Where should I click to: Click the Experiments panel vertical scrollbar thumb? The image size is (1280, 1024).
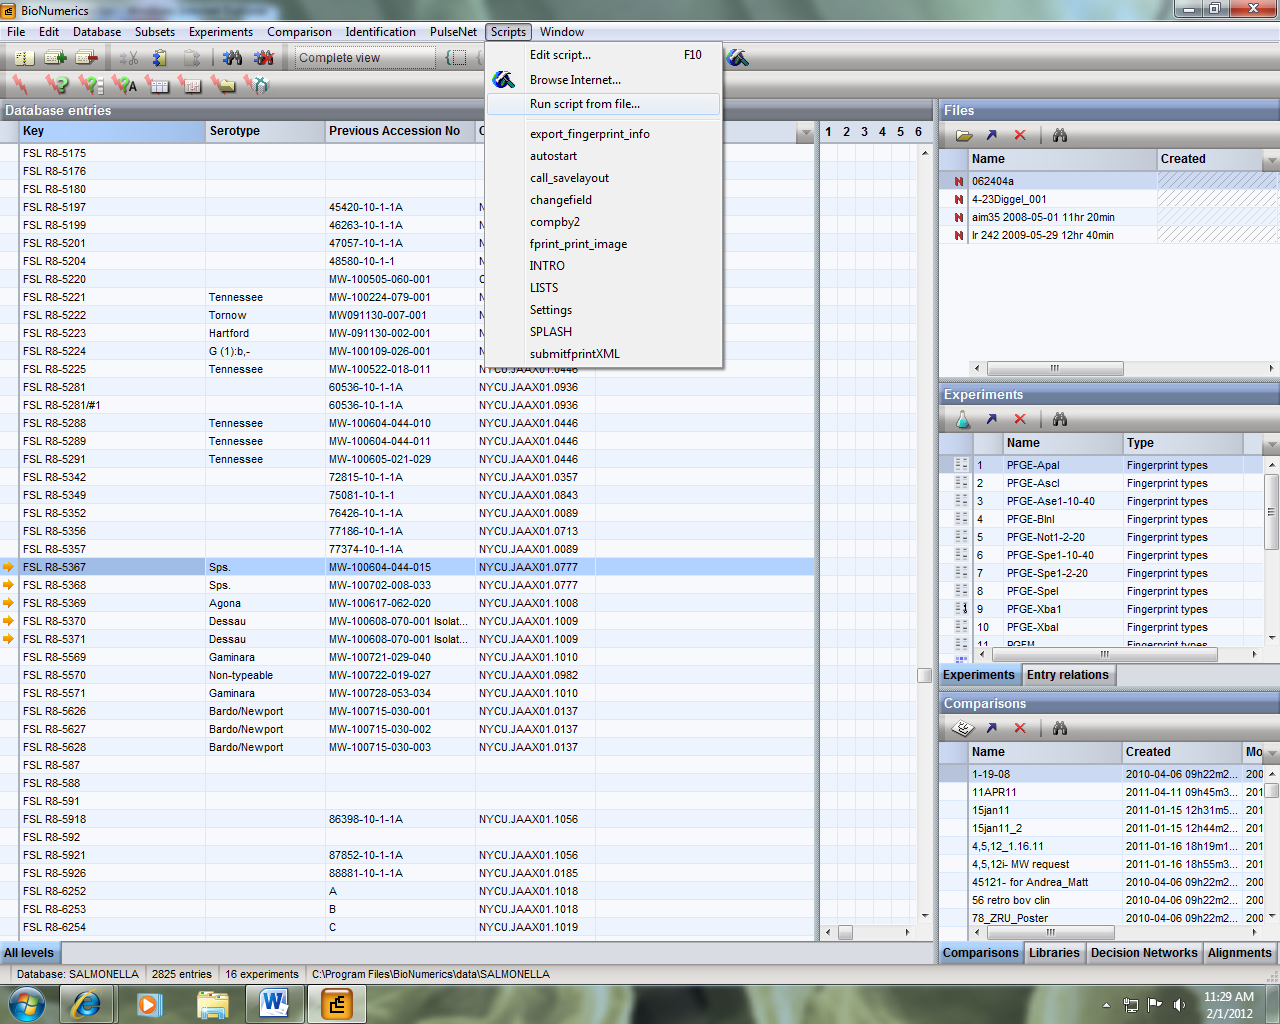pos(1272,511)
